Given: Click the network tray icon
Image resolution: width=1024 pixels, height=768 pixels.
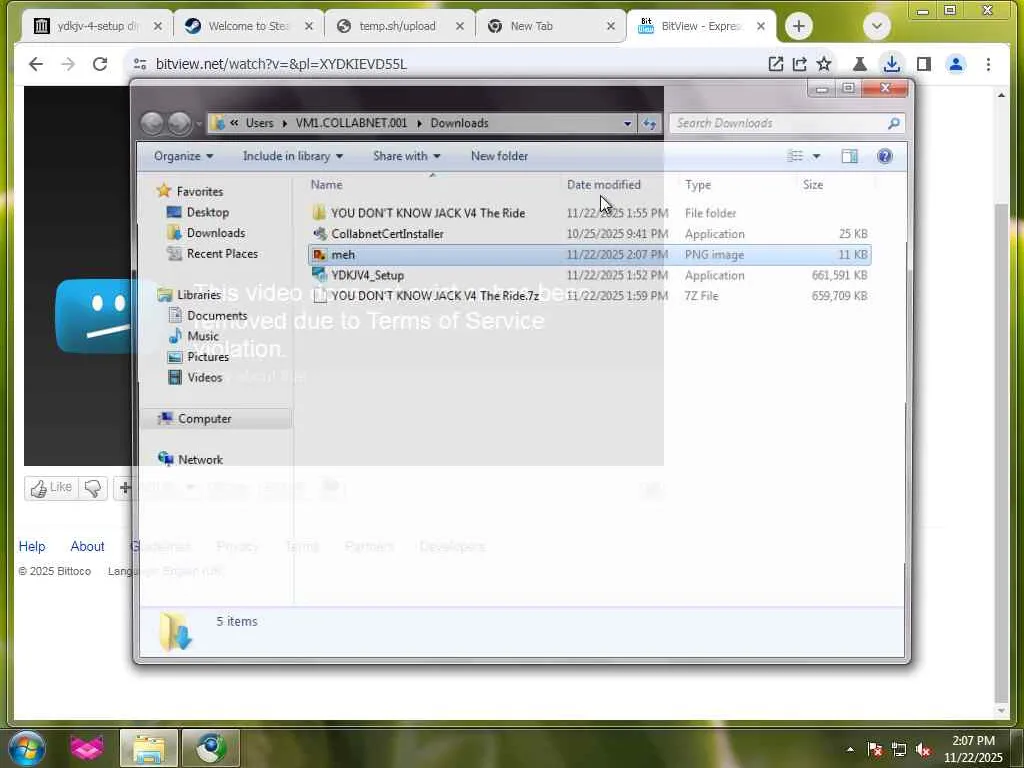Looking at the screenshot, I should click(x=899, y=750).
